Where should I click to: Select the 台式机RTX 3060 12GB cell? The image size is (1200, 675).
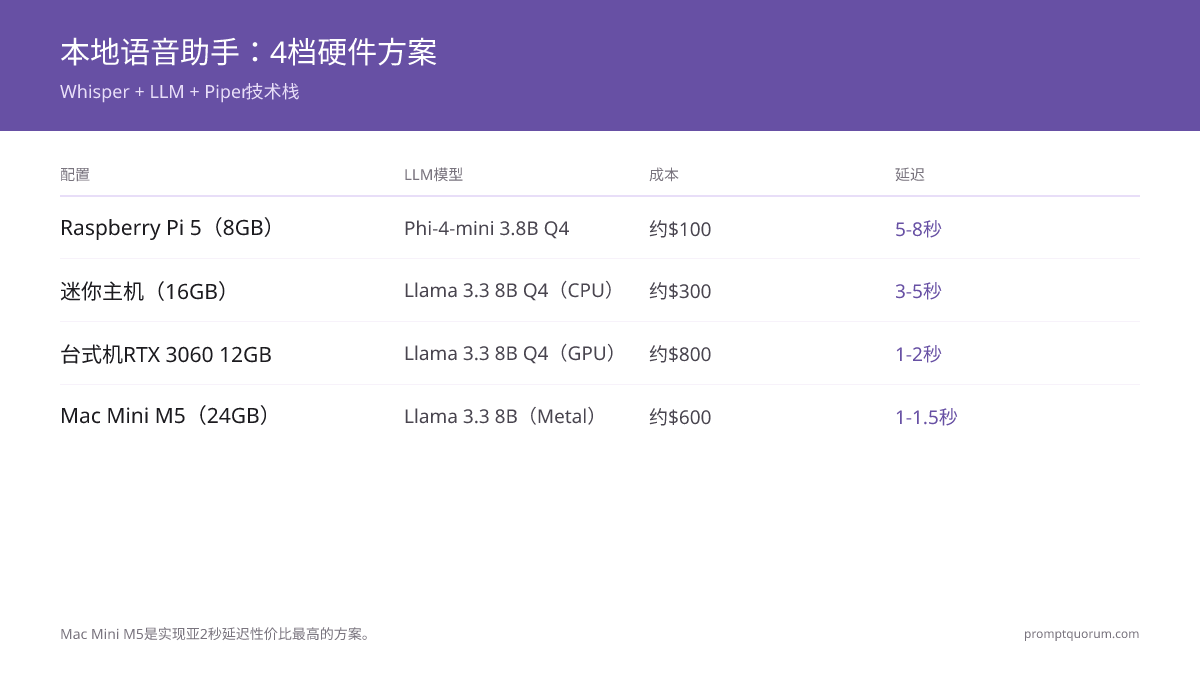pyautogui.click(x=166, y=354)
